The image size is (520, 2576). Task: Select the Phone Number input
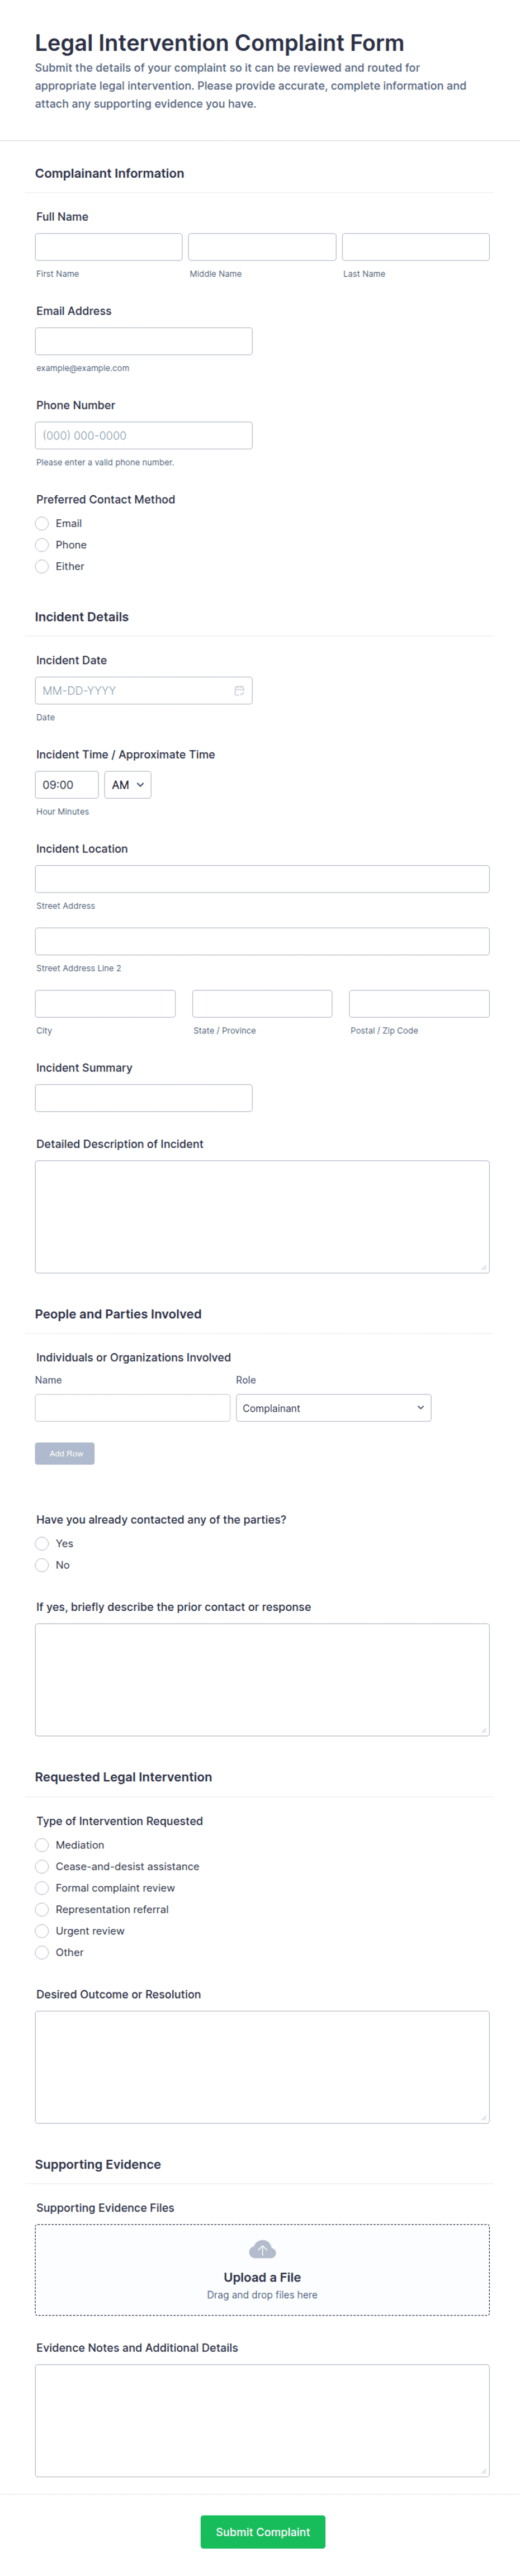(x=143, y=435)
